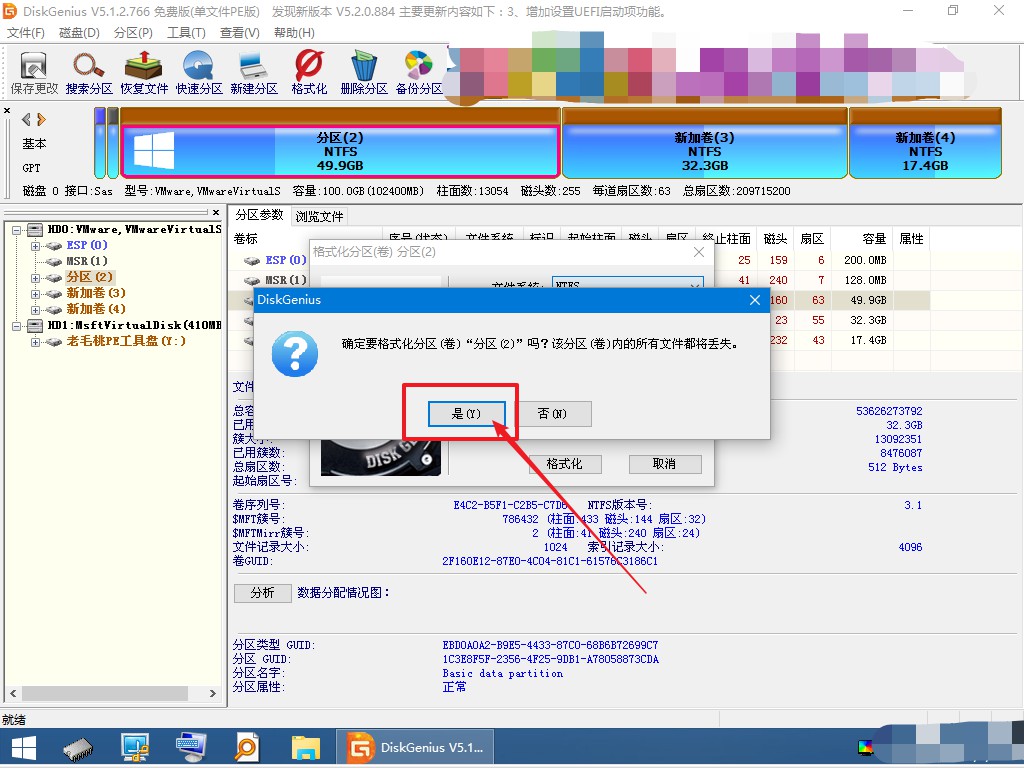Viewport: 1024px width, 768px height.
Task: Expand the ESP (0) tree node
Action: (x=35, y=246)
